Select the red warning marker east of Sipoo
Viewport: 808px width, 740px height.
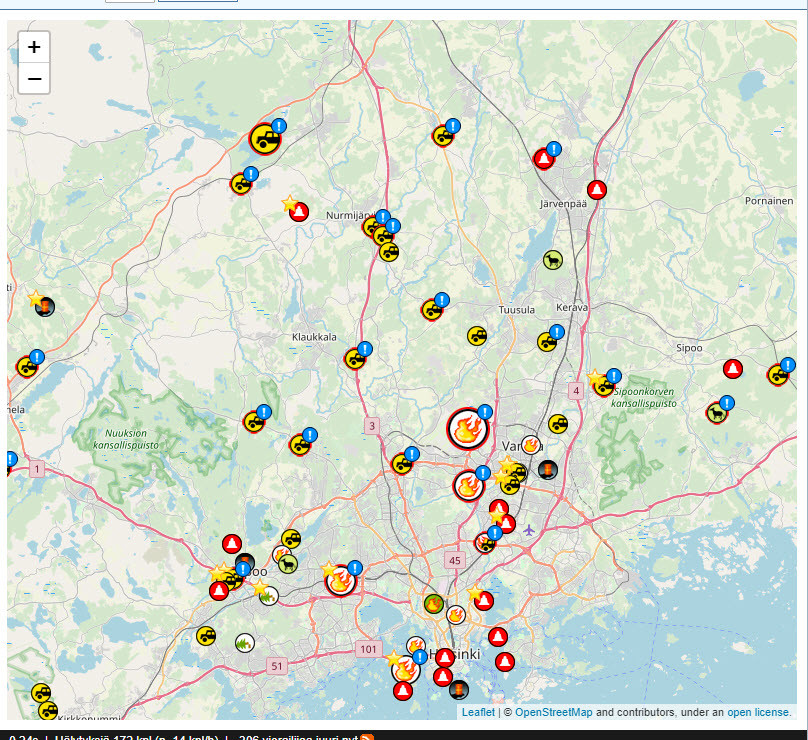click(x=733, y=369)
